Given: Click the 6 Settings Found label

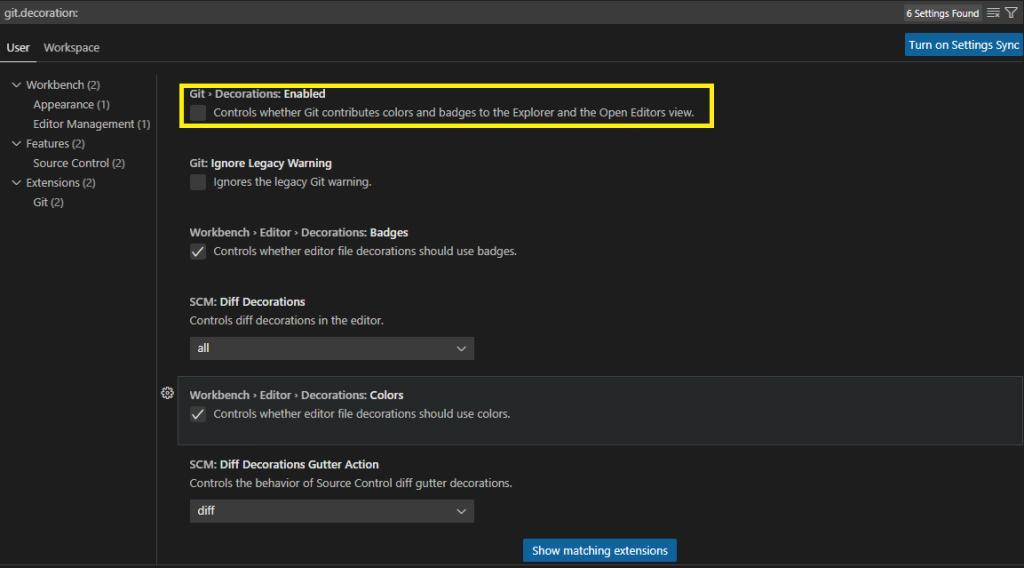Looking at the screenshot, I should point(942,13).
